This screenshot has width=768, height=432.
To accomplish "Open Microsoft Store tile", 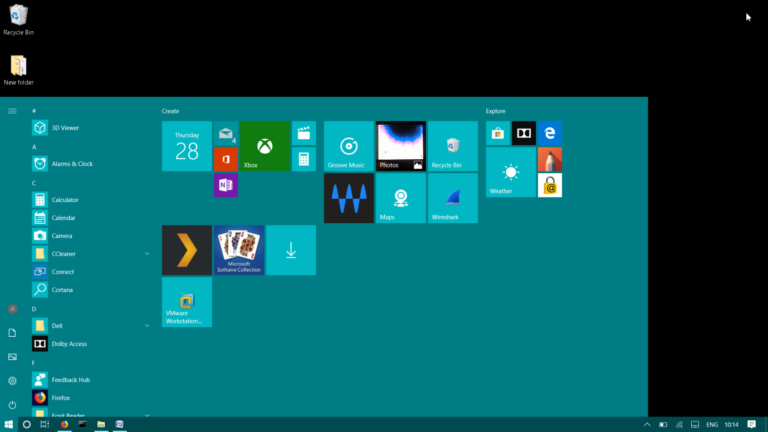I will pyautogui.click(x=497, y=133).
